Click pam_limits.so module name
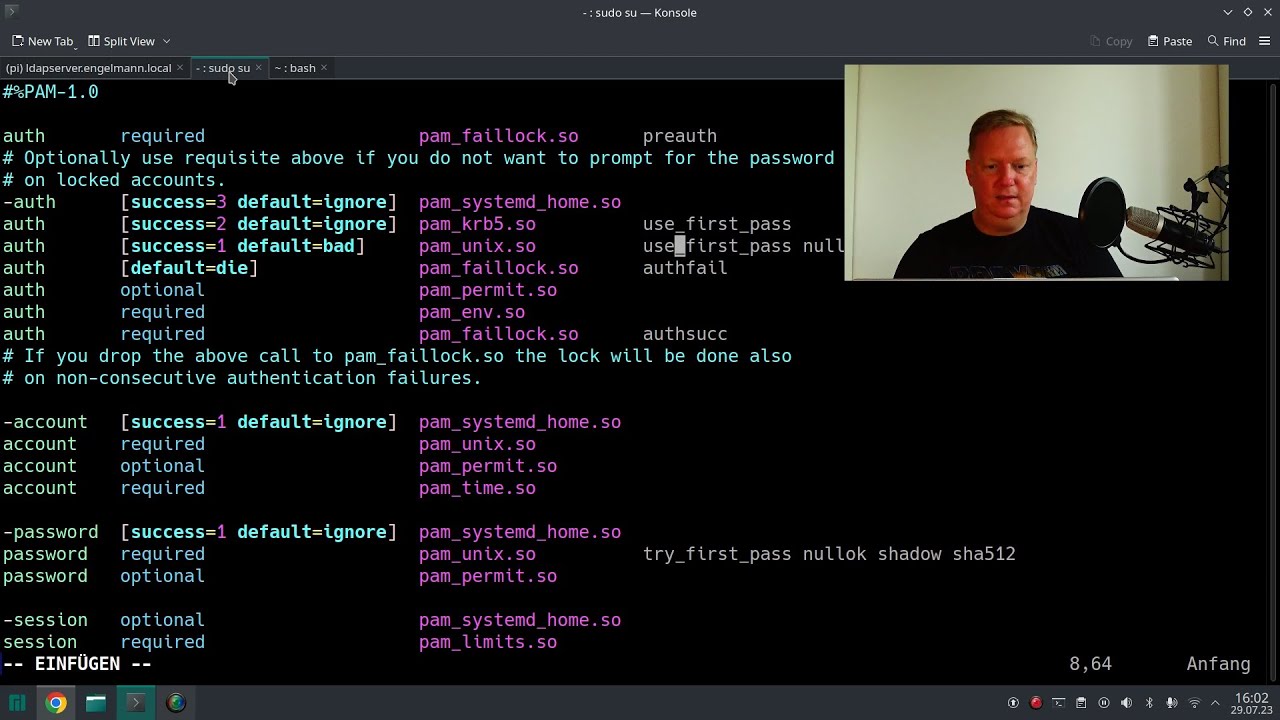 point(488,642)
